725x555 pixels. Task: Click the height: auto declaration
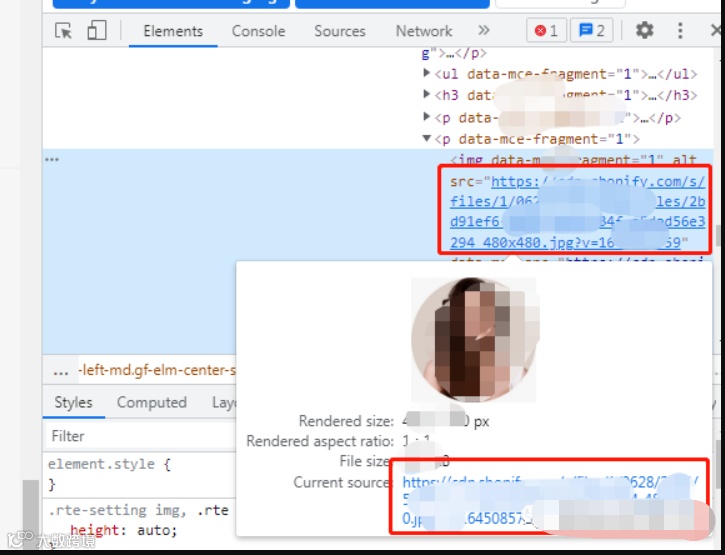pos(123,530)
